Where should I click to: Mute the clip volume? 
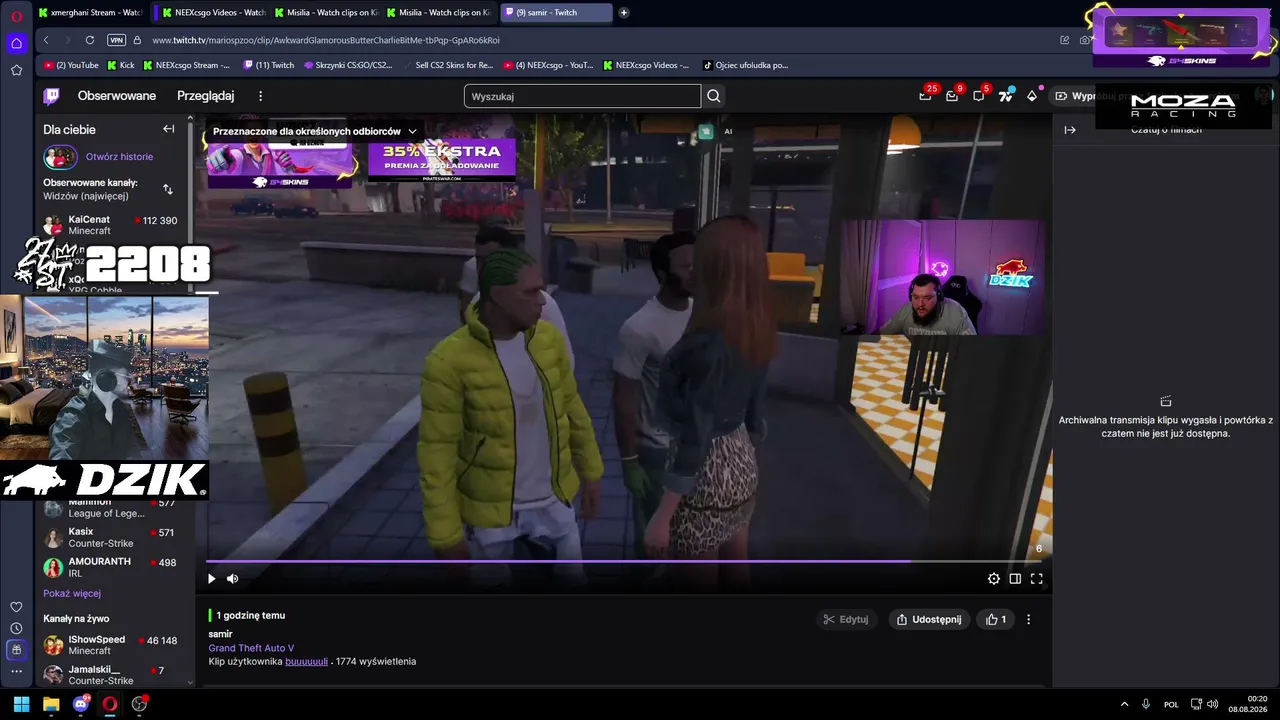(233, 578)
